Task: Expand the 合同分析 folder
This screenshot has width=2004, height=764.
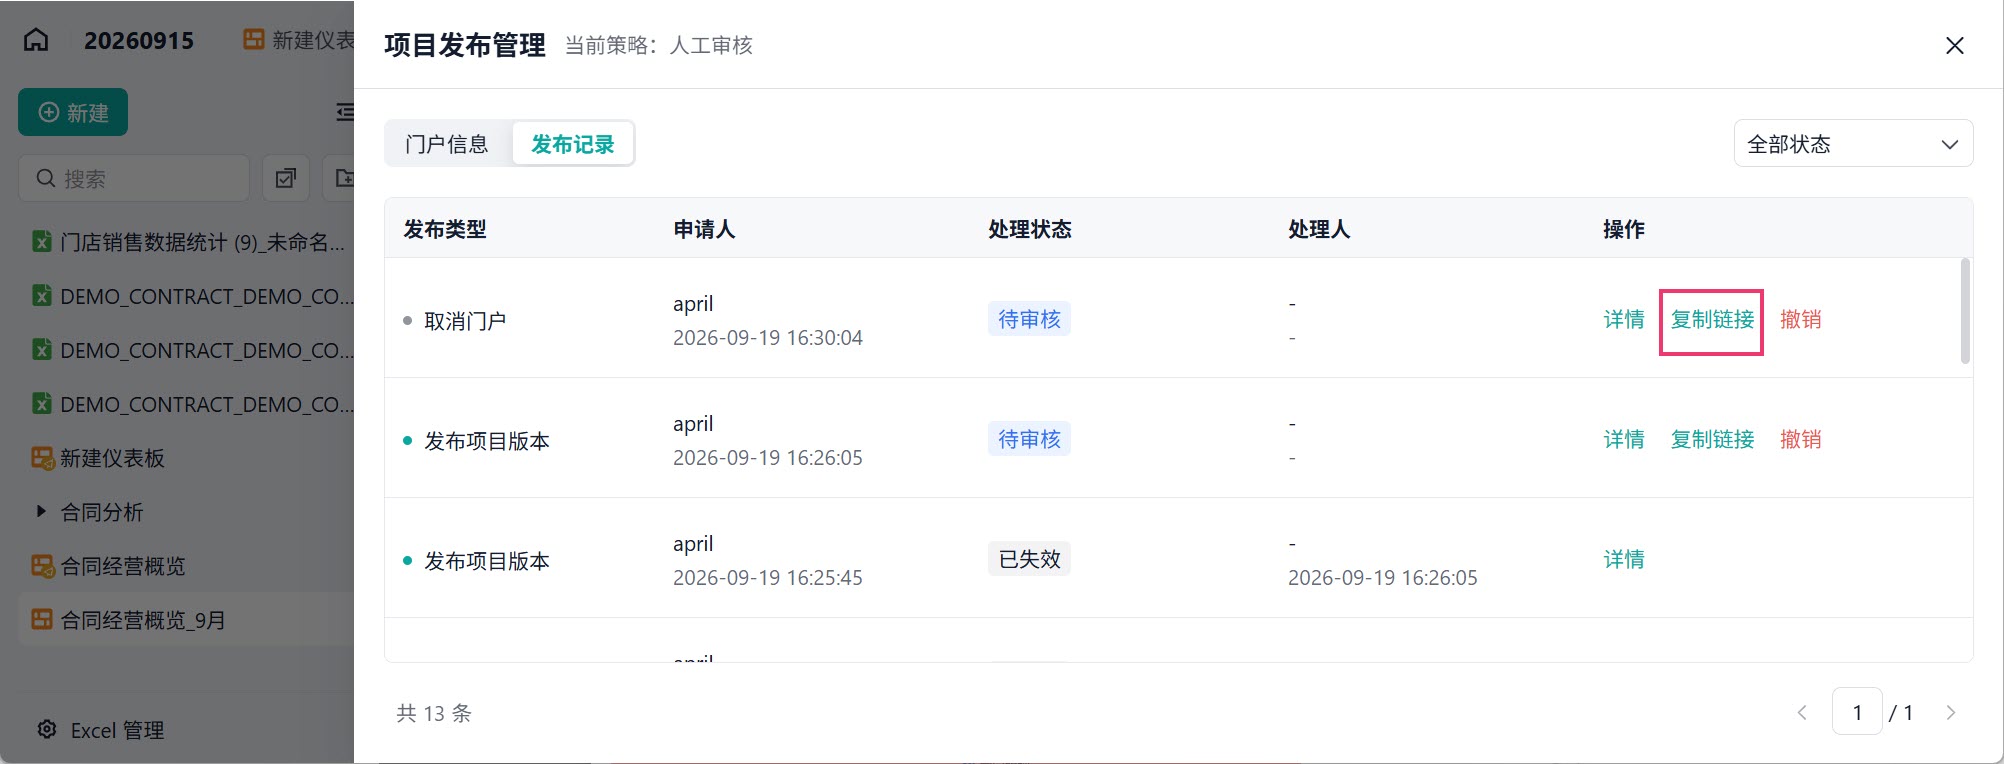Action: 41,512
